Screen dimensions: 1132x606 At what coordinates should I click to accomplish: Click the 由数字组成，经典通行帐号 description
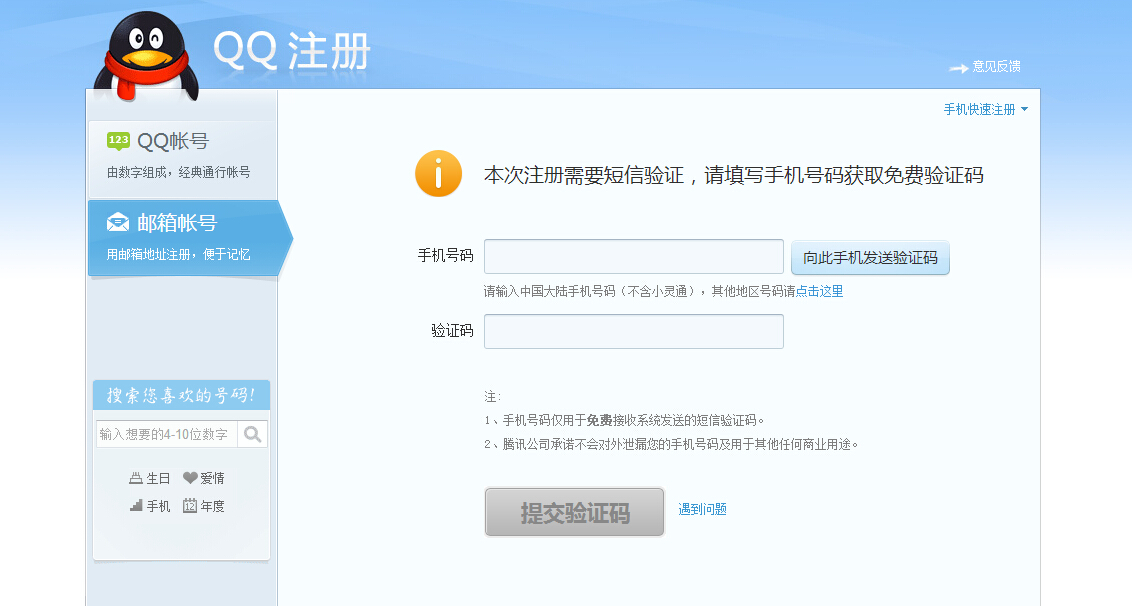pos(178,173)
